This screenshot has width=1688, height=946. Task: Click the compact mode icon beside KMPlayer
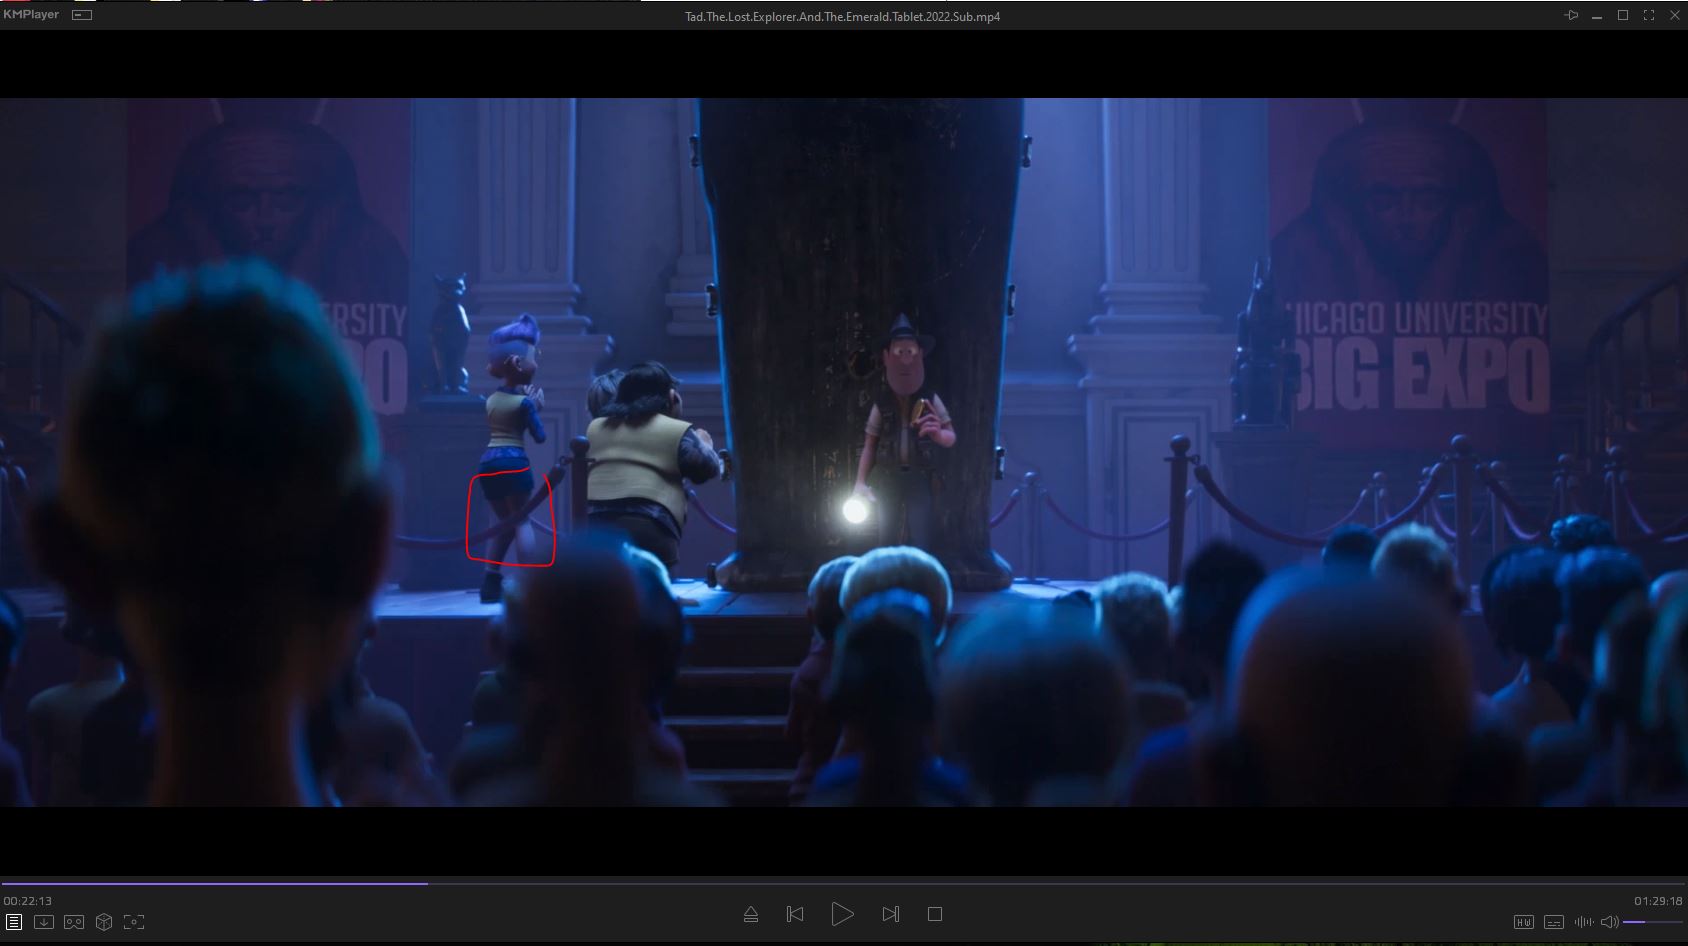click(x=83, y=15)
